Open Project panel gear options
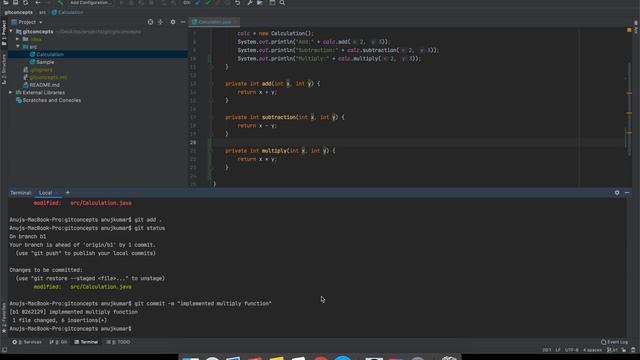 coord(173,22)
